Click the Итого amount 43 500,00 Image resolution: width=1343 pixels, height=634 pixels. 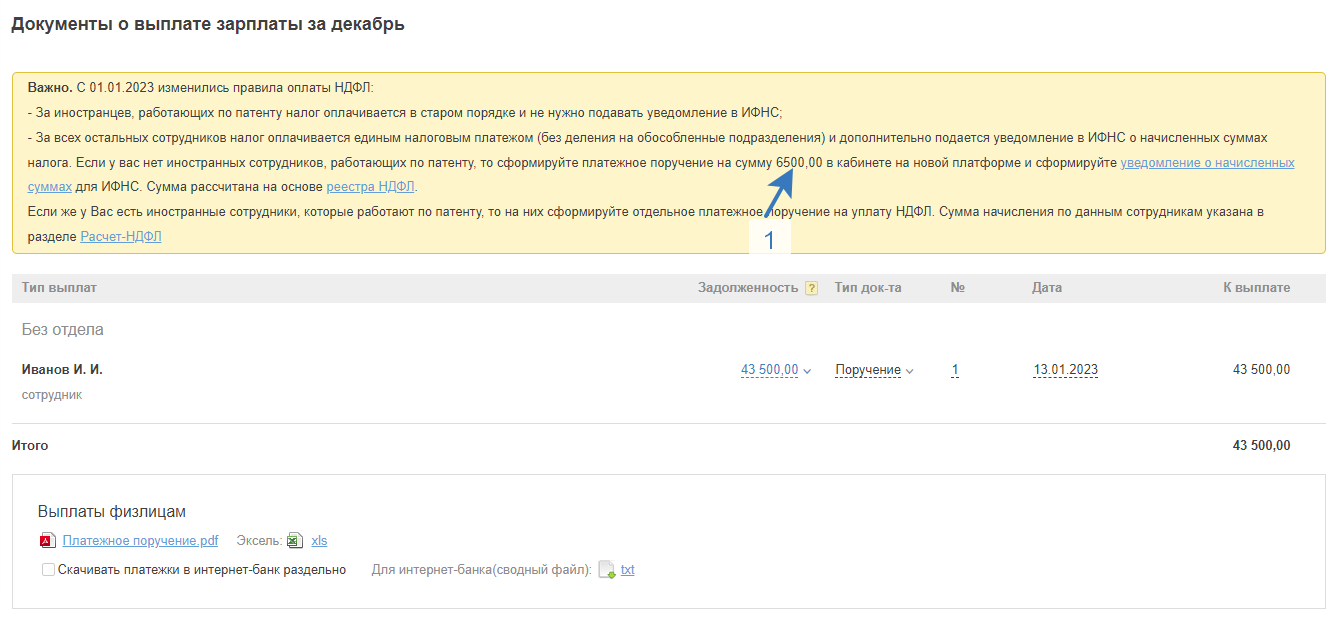pyautogui.click(x=1261, y=445)
